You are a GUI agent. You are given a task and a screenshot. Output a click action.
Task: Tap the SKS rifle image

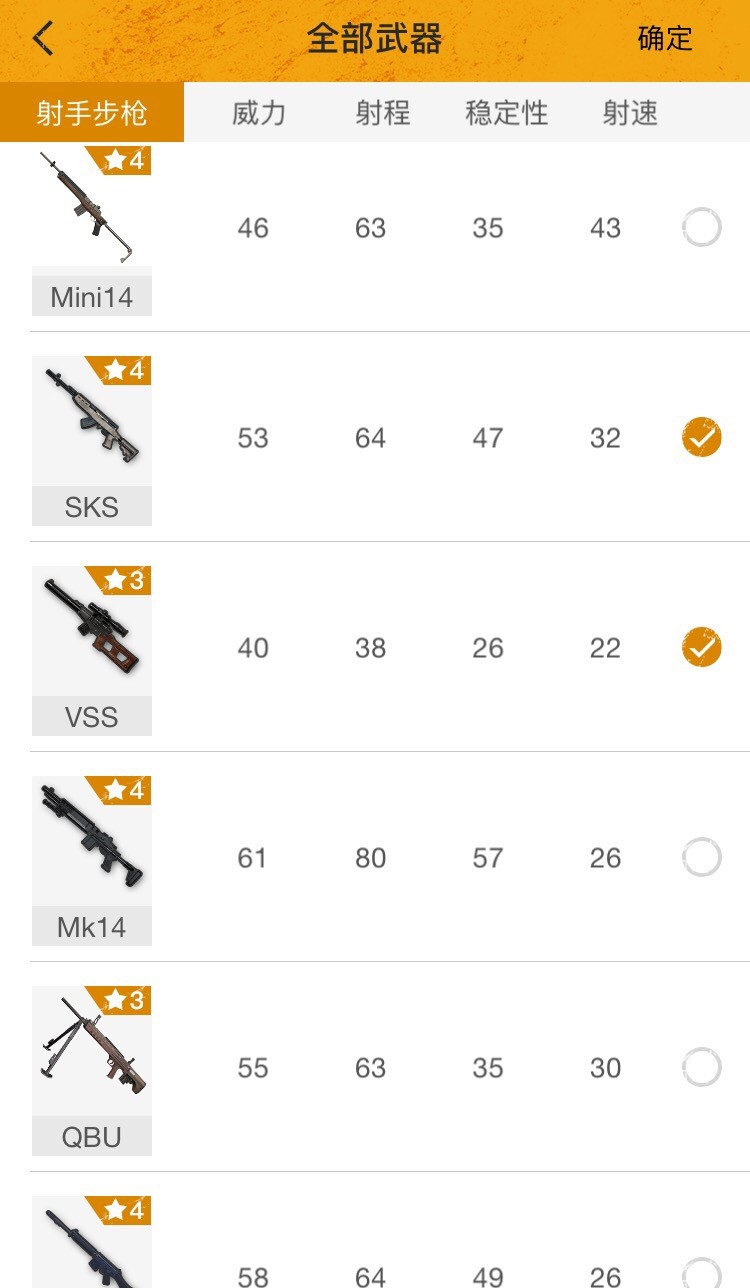[91, 418]
